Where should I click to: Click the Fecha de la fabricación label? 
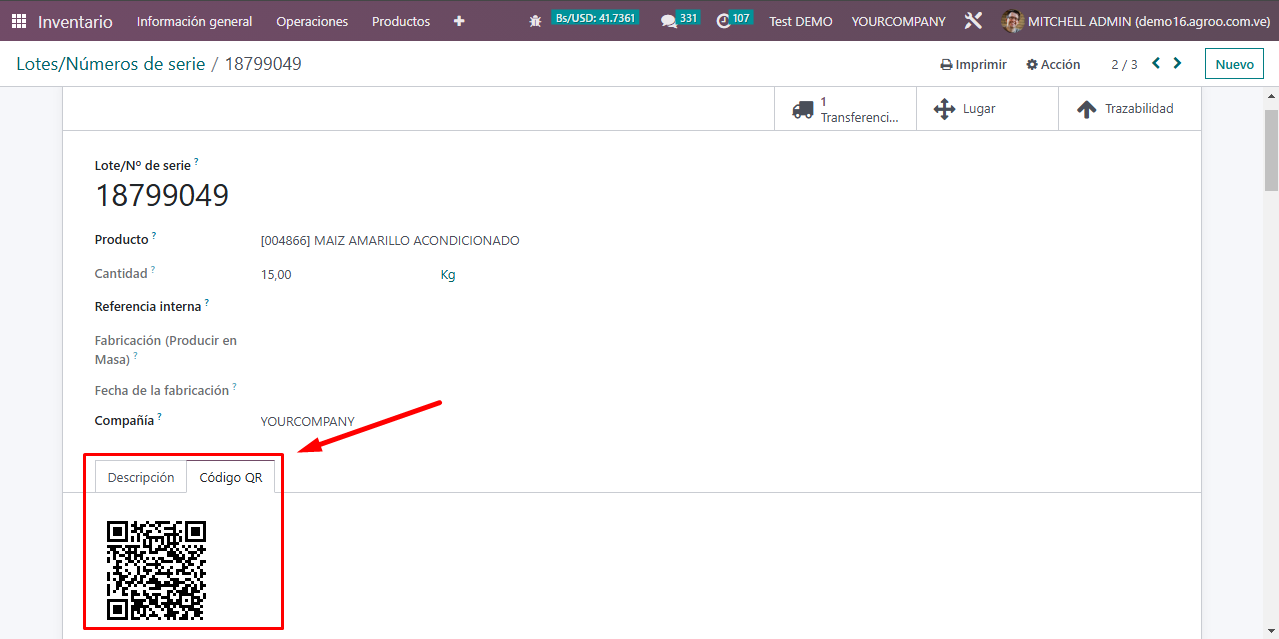(162, 391)
